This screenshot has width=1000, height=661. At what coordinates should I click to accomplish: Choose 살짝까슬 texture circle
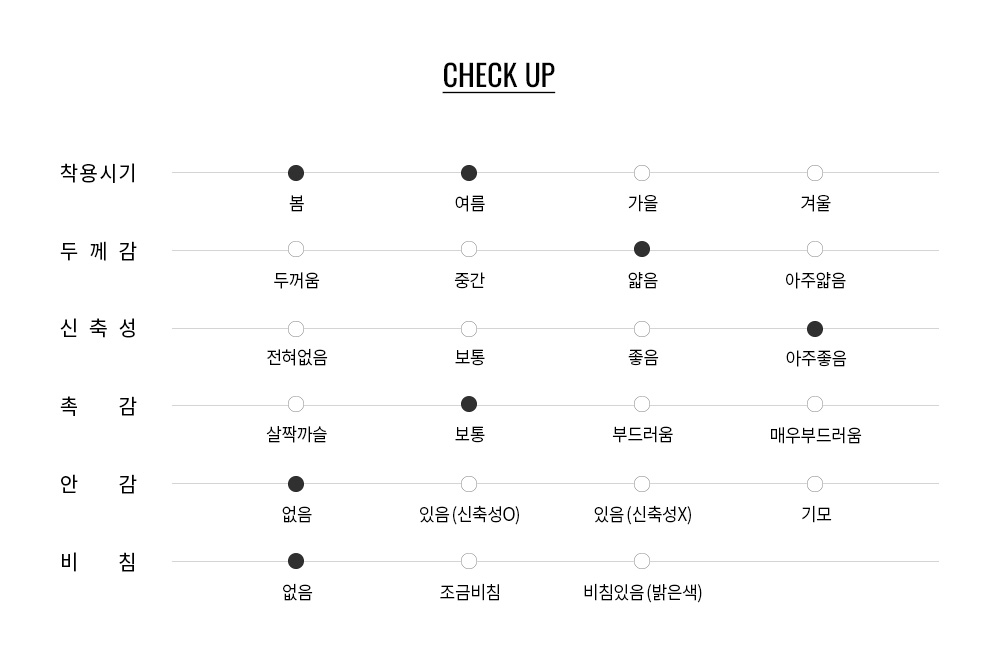pyautogui.click(x=296, y=404)
